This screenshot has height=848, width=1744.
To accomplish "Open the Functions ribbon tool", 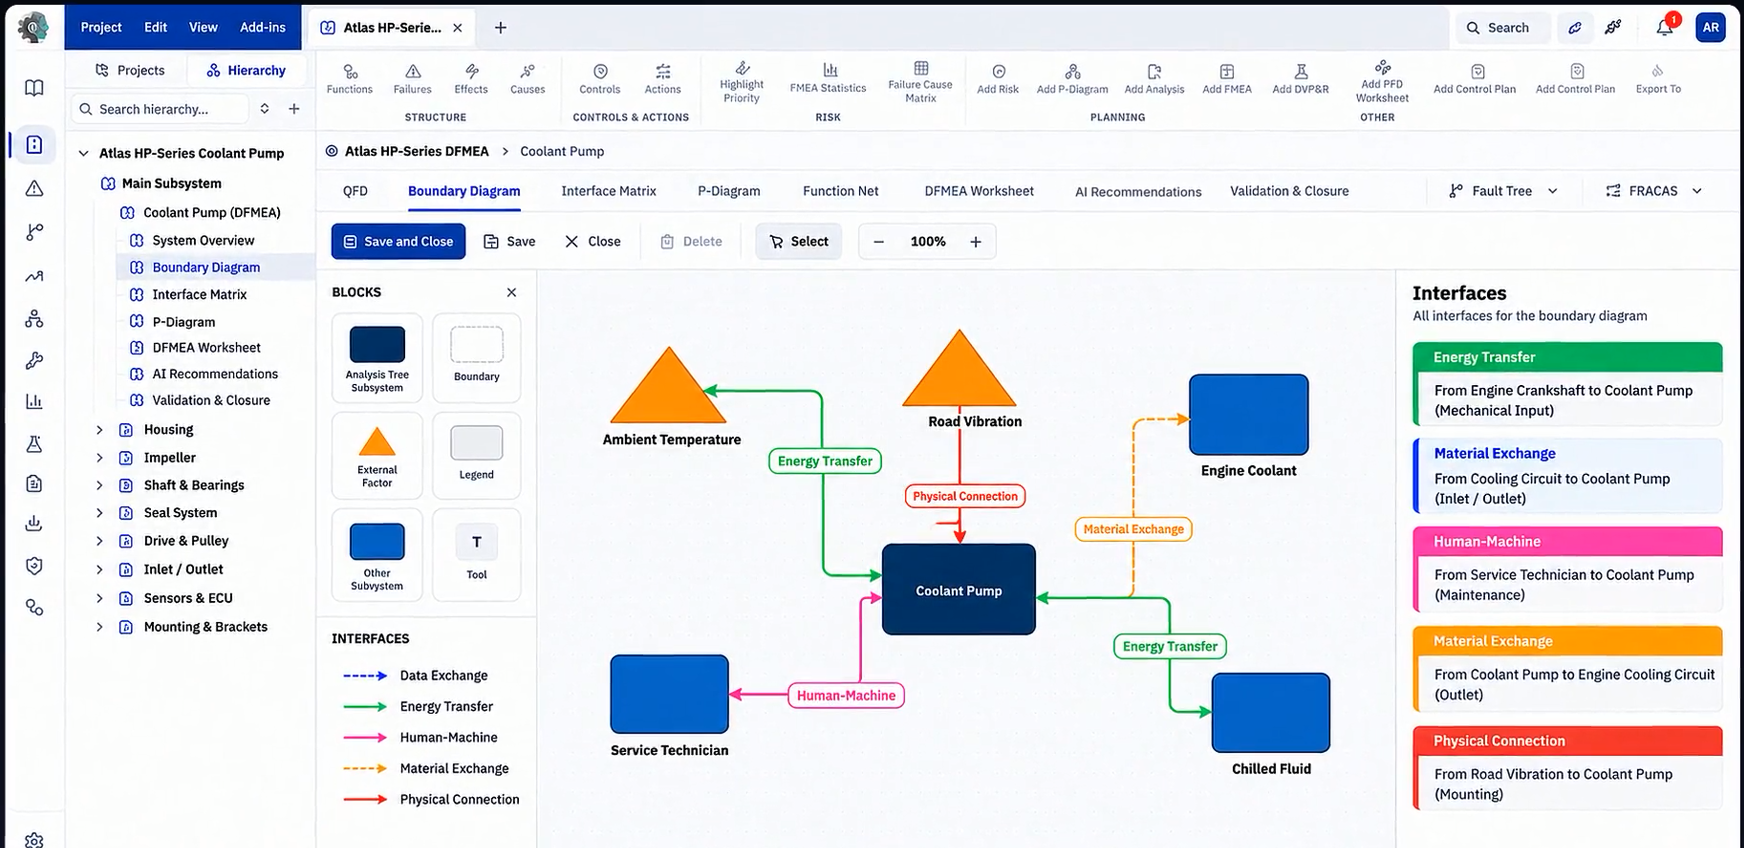I will [349, 79].
